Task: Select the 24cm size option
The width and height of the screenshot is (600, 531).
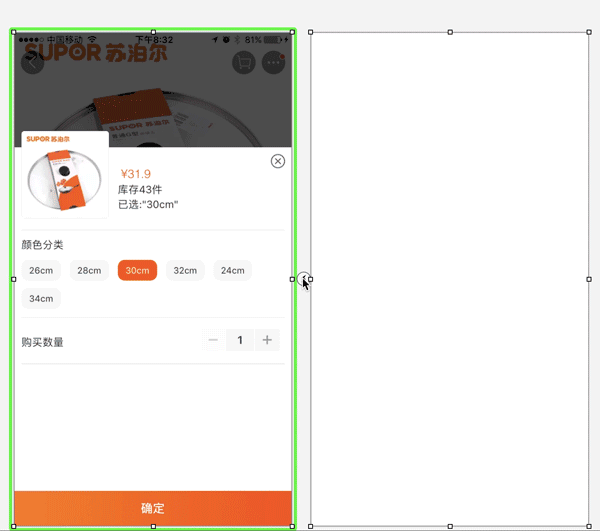Action: coord(233,270)
